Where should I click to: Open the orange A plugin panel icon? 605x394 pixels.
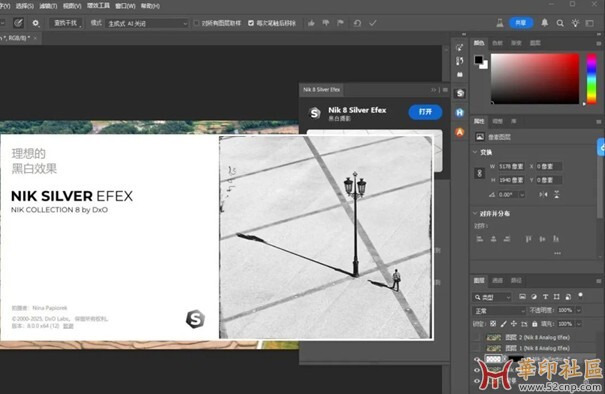[460, 132]
